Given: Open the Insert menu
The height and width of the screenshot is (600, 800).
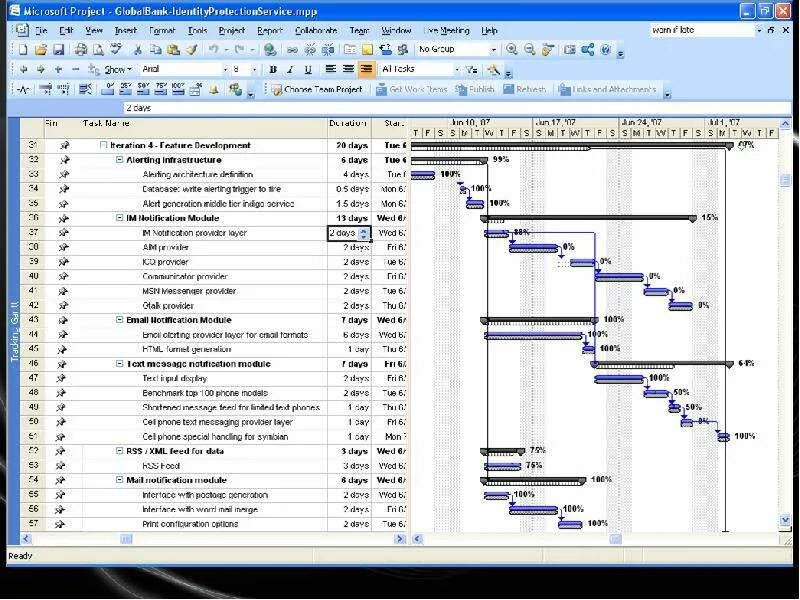Looking at the screenshot, I should pyautogui.click(x=126, y=31).
